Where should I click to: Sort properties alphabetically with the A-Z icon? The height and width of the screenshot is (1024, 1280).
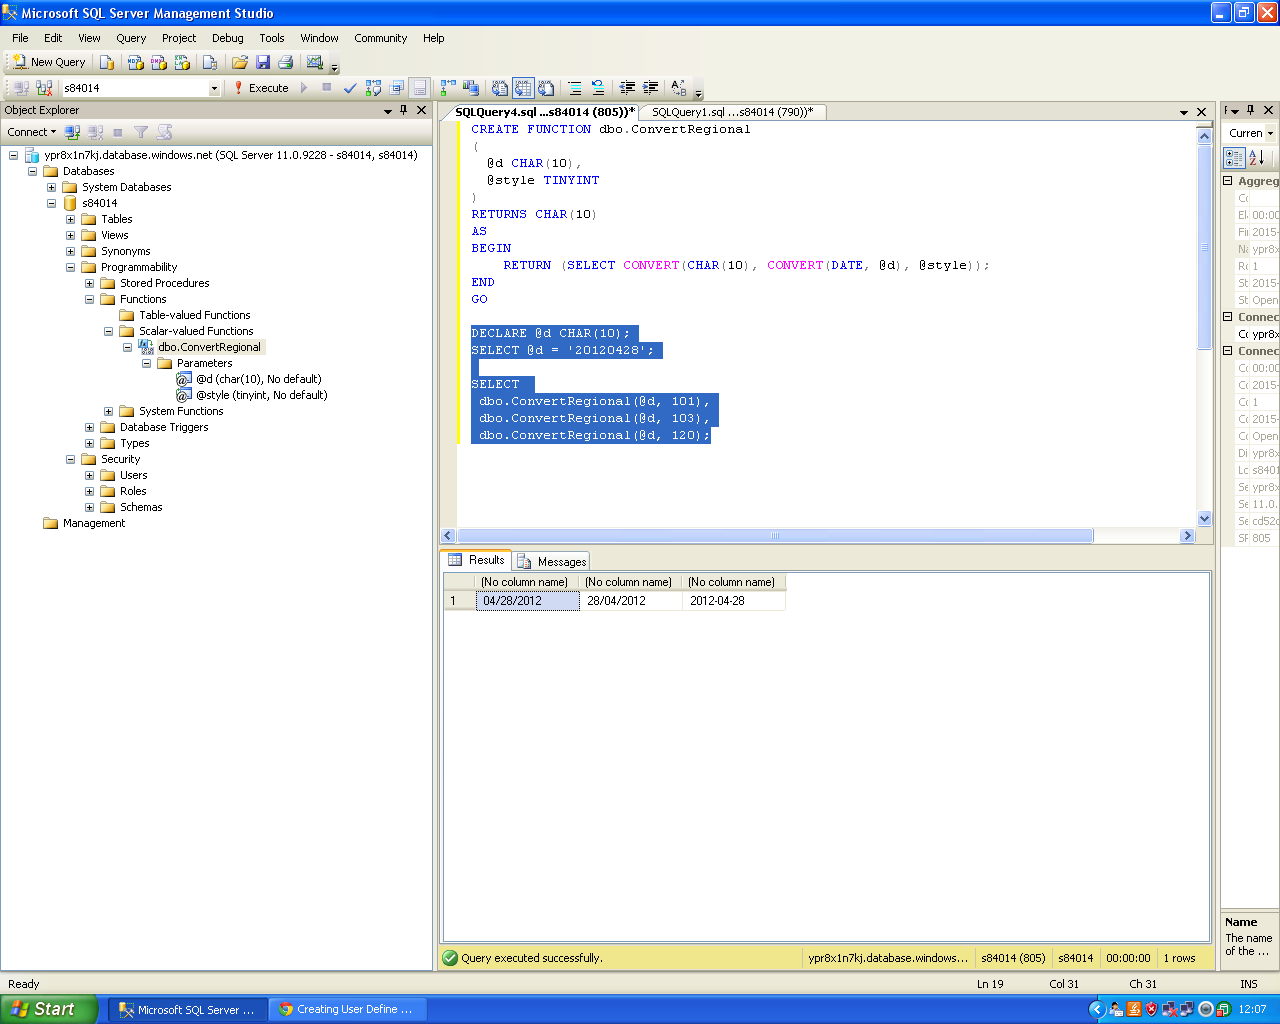pos(1257,158)
